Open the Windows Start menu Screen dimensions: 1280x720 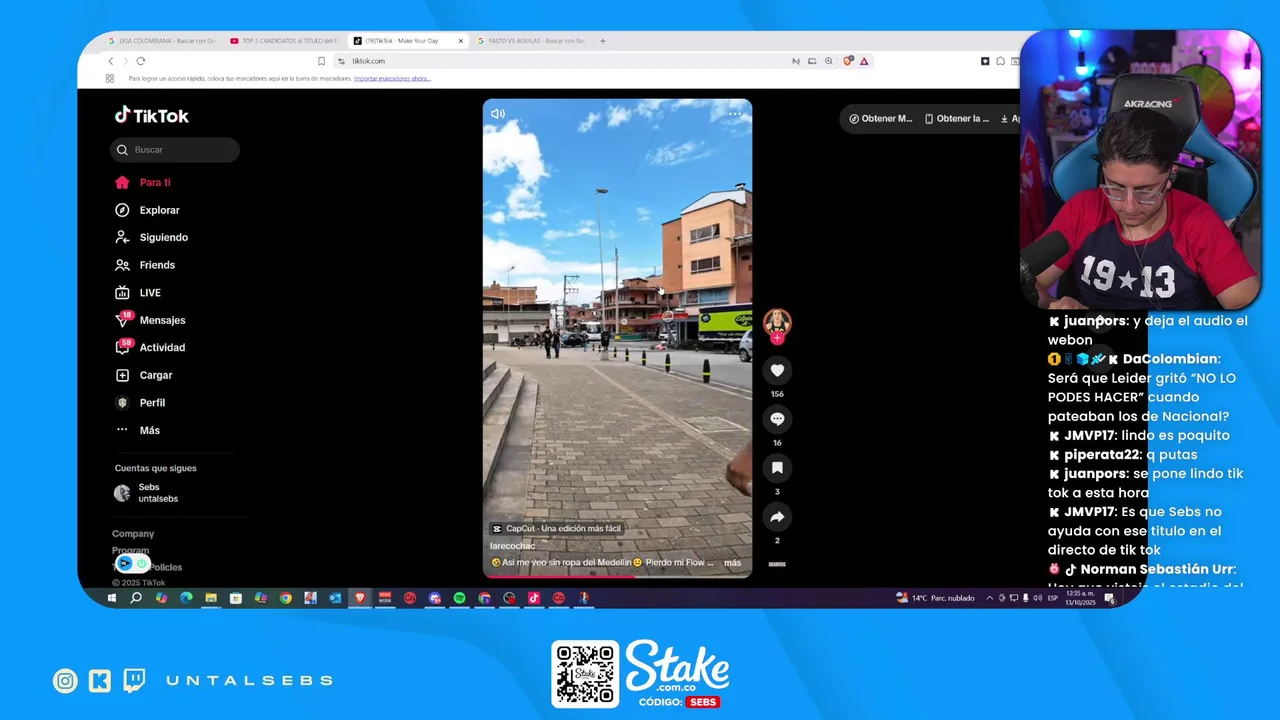pyautogui.click(x=111, y=598)
